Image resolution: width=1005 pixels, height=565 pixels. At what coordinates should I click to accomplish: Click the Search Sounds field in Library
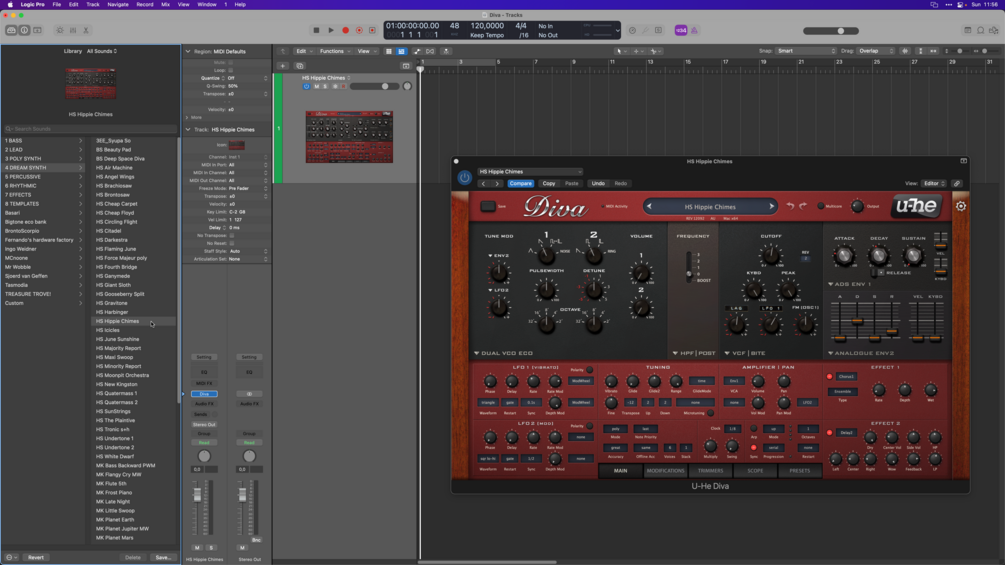[x=90, y=129]
